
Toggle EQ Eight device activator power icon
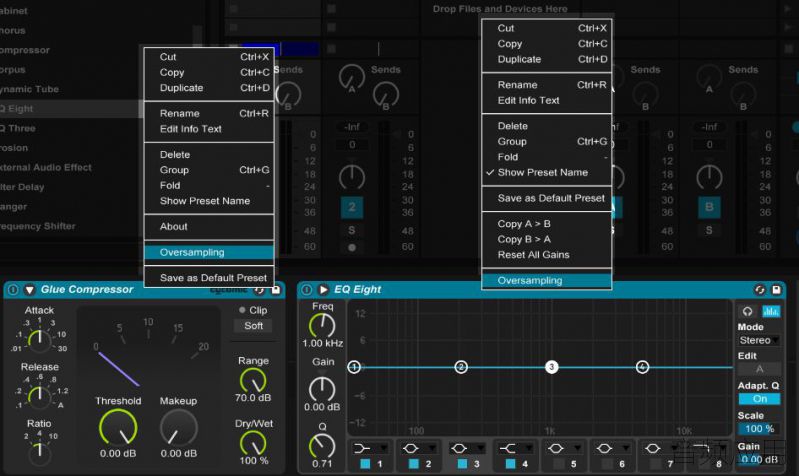(307, 289)
